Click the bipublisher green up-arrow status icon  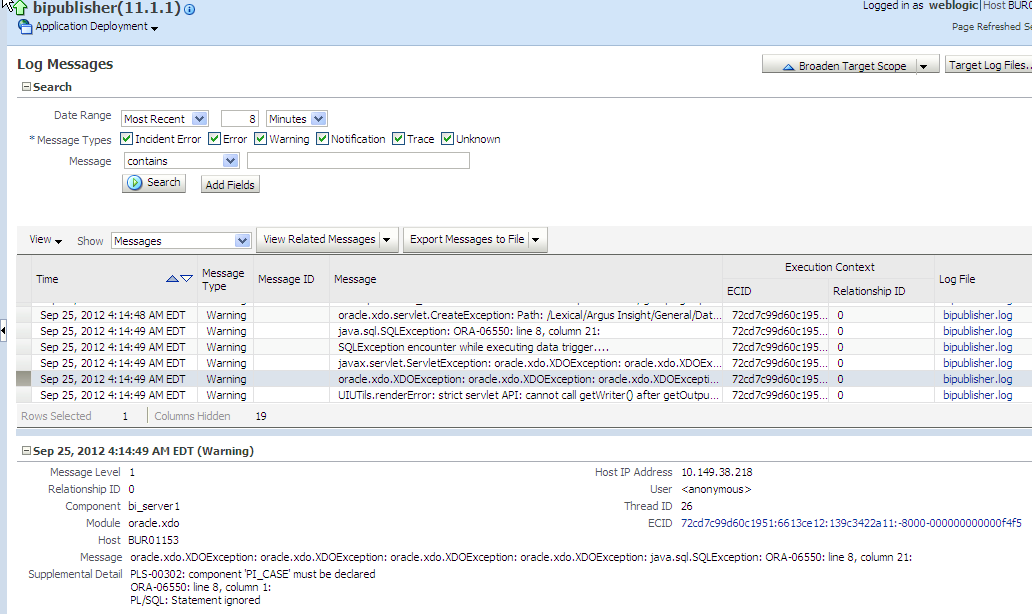coord(20,8)
